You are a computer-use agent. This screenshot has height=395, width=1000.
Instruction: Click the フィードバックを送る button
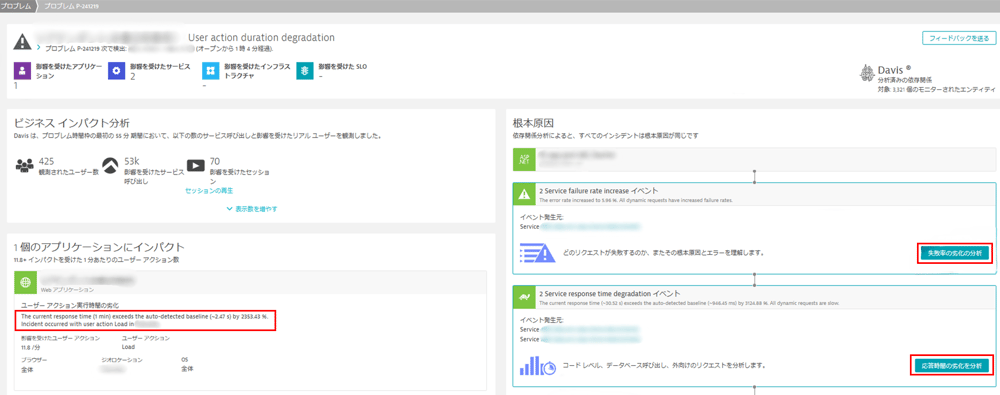pyautogui.click(x=959, y=38)
